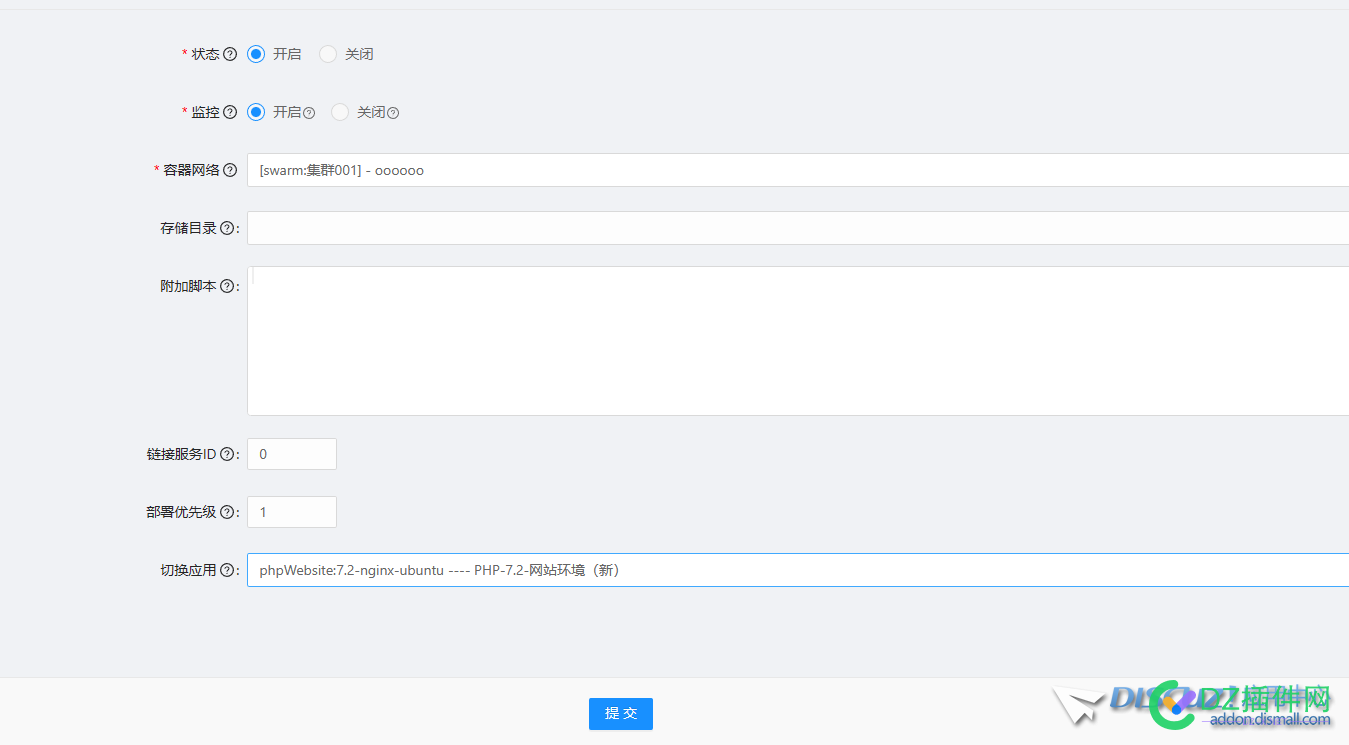Screen dimensions: 1349x745
Task: Focus the 附加脚本 text area
Action: [x=798, y=341]
